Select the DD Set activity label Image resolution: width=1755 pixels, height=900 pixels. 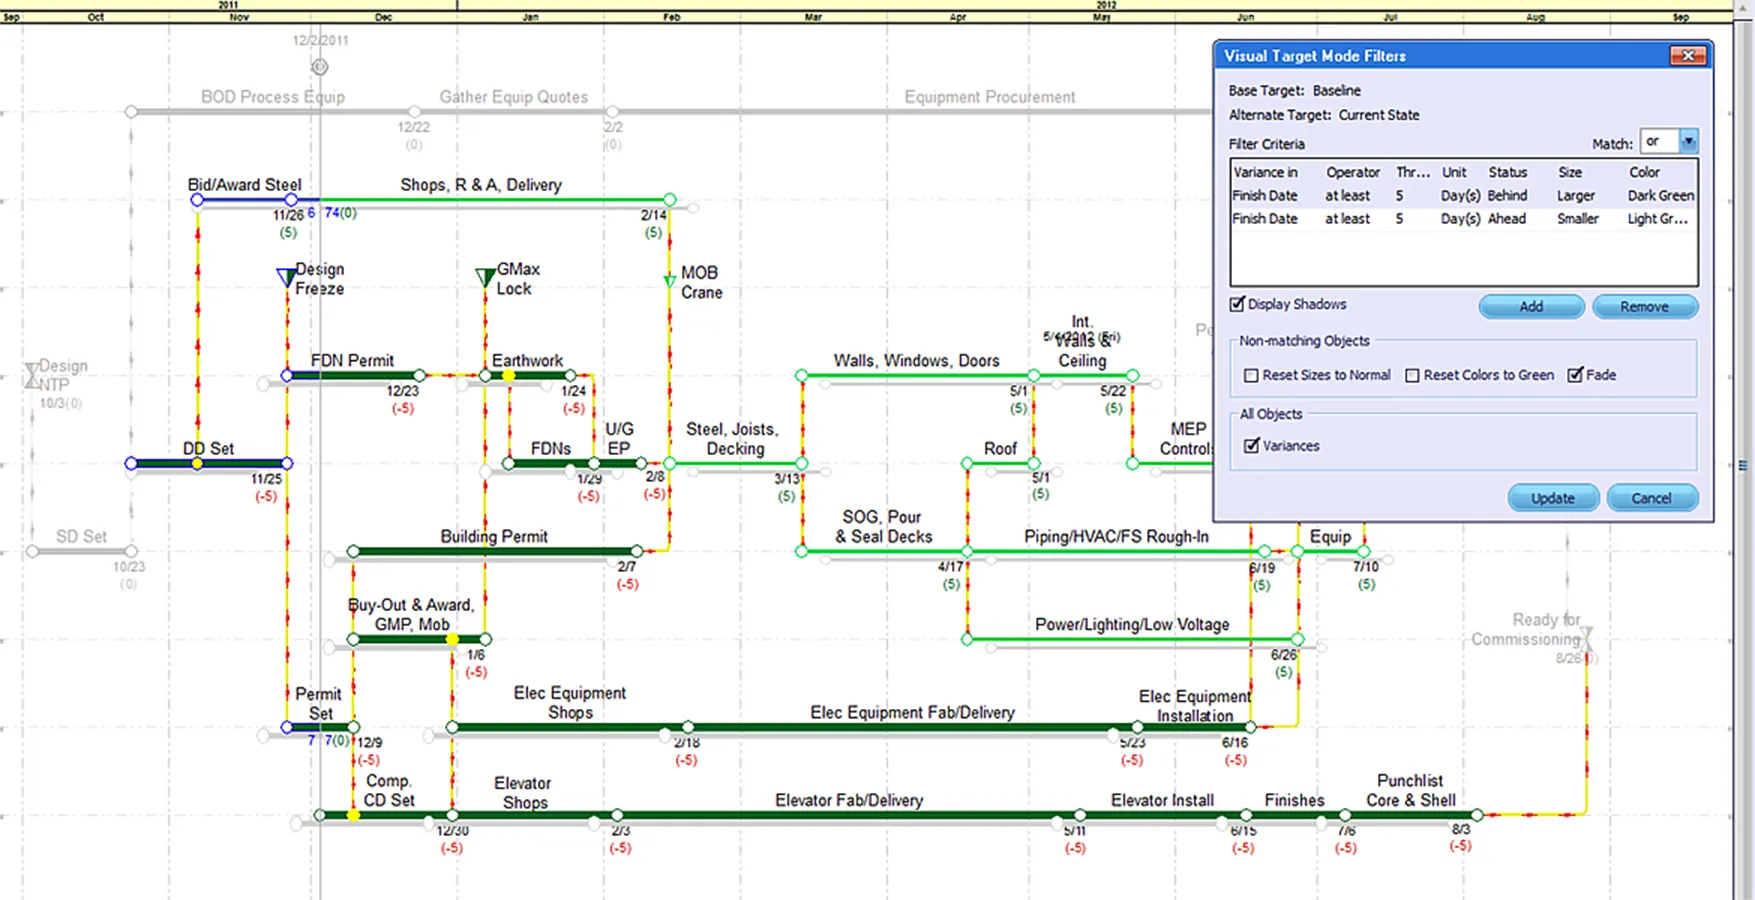(208, 448)
